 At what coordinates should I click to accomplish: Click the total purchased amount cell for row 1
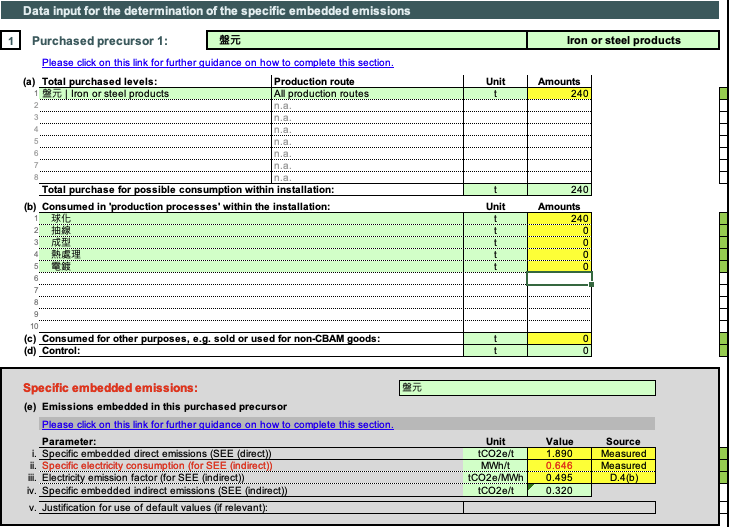pyautogui.click(x=559, y=94)
